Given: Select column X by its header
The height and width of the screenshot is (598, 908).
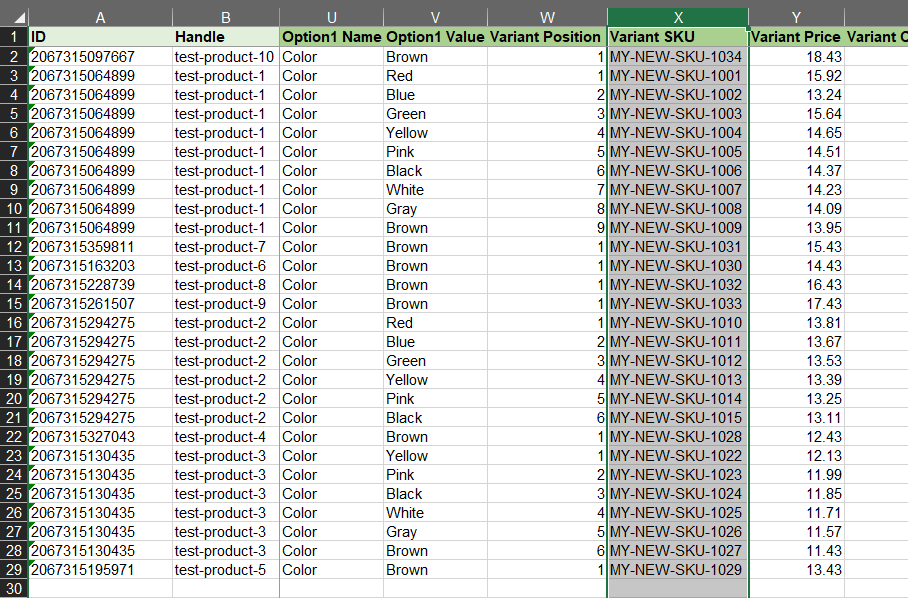Looking at the screenshot, I should pyautogui.click(x=677, y=17).
